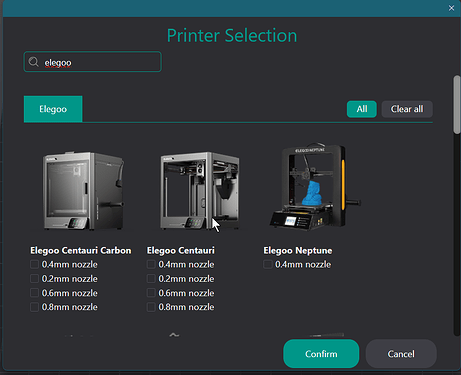Click the Elegoo Centauri Carbon title

[x=81, y=250]
